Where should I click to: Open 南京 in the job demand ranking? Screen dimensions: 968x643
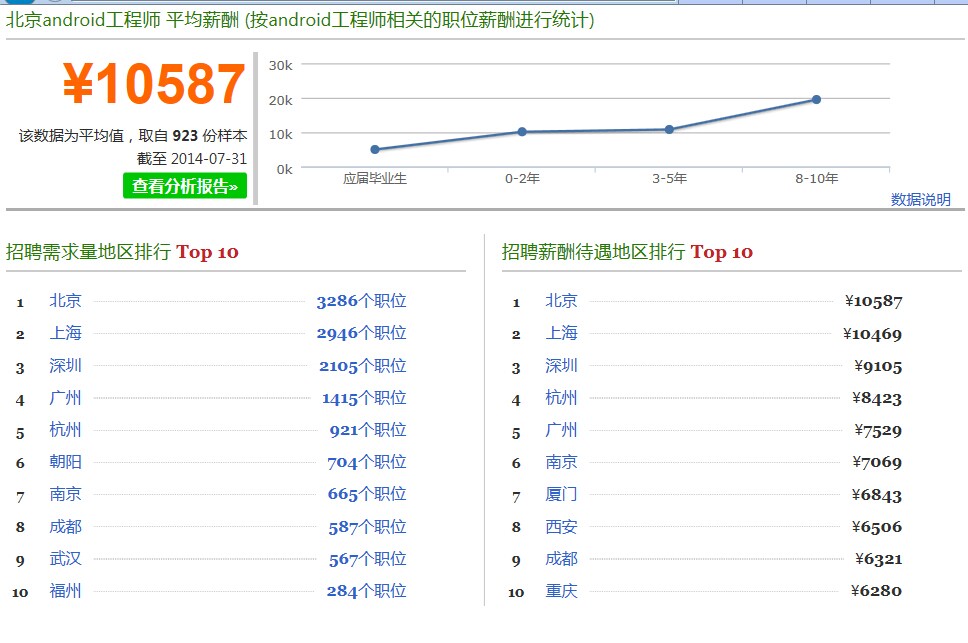tap(65, 494)
